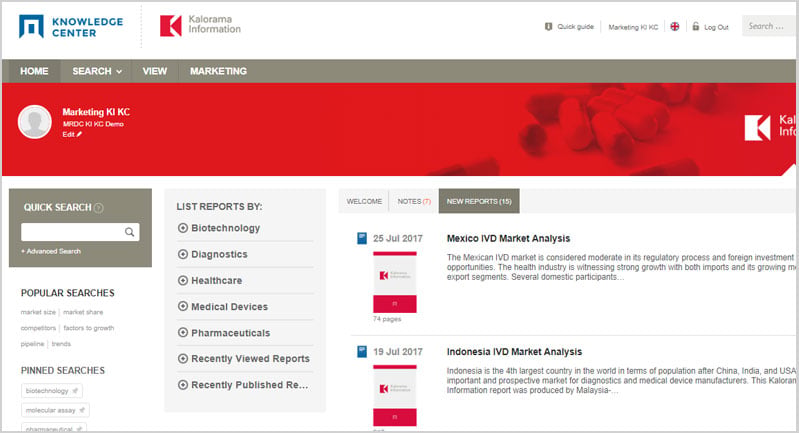The width and height of the screenshot is (799, 433).
Task: Click the magnifier icon in Quick Search
Action: (x=130, y=232)
